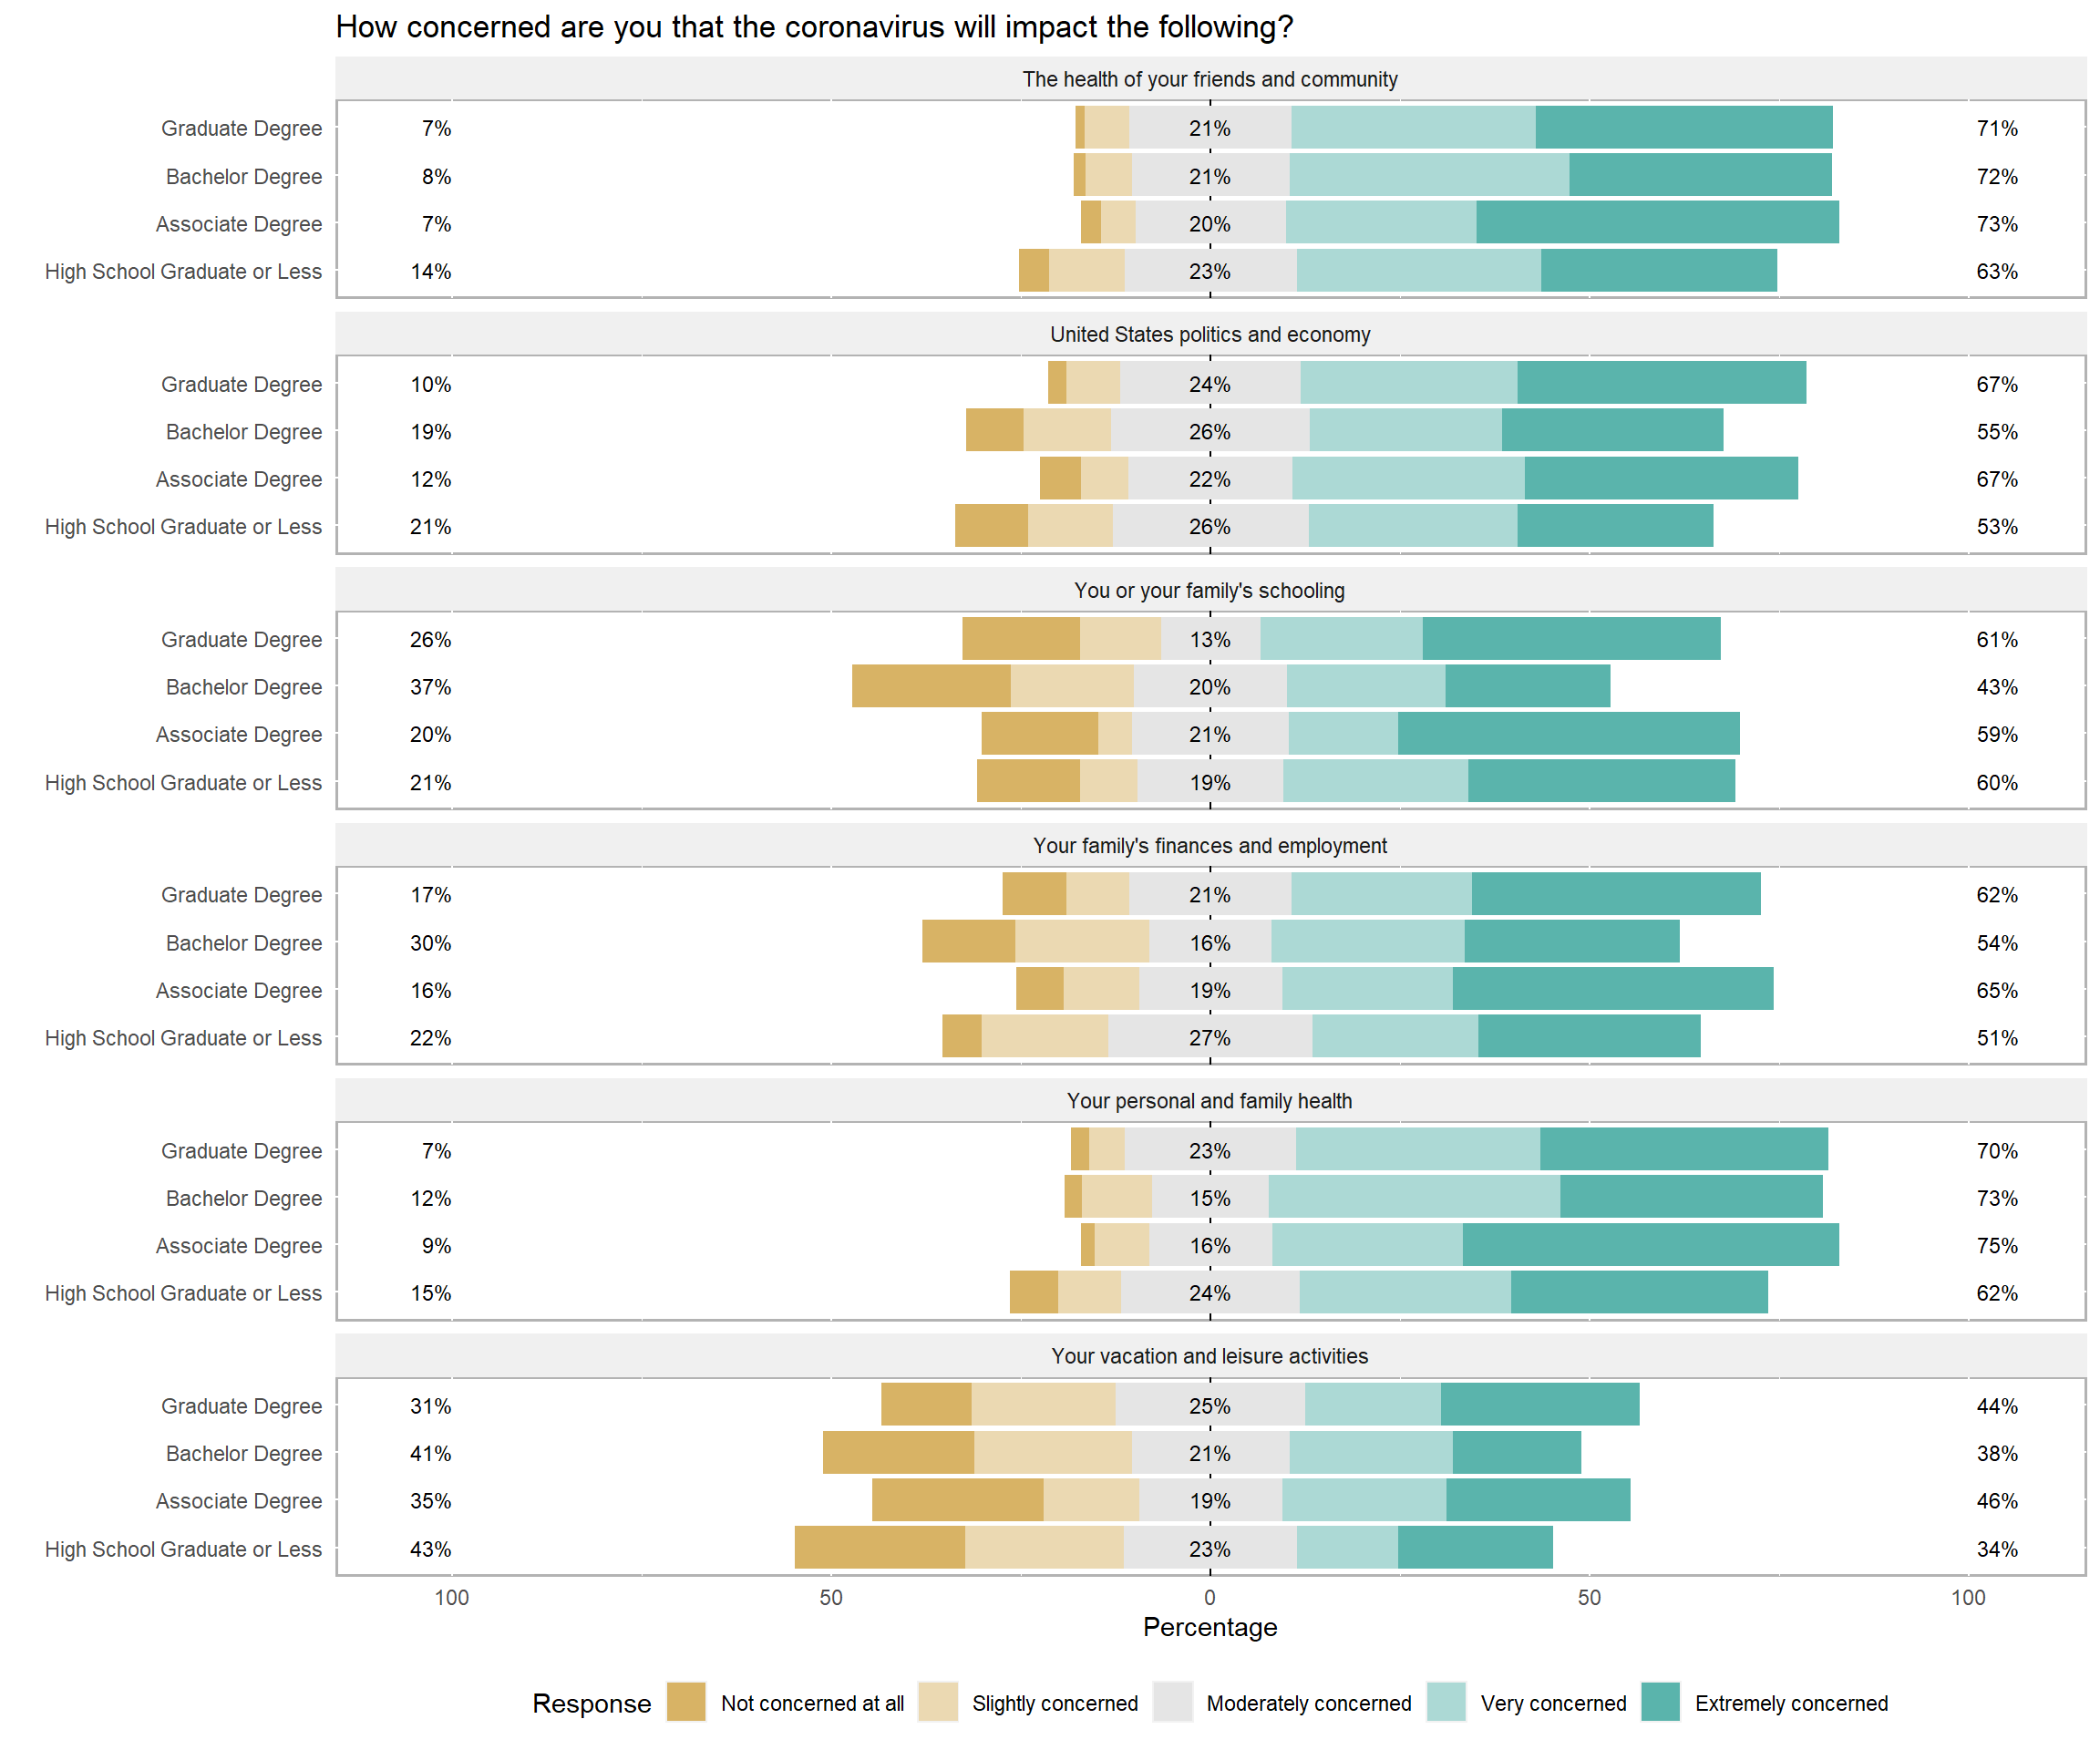
Task: Select the 'You or your family's schooling' header
Action: 1209,590
